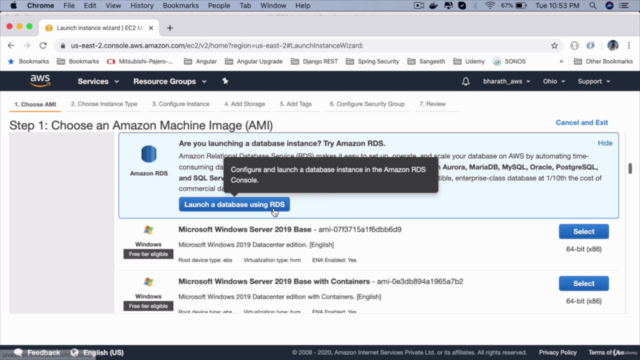Click Windows icon for Server 2019 Base

148,230
